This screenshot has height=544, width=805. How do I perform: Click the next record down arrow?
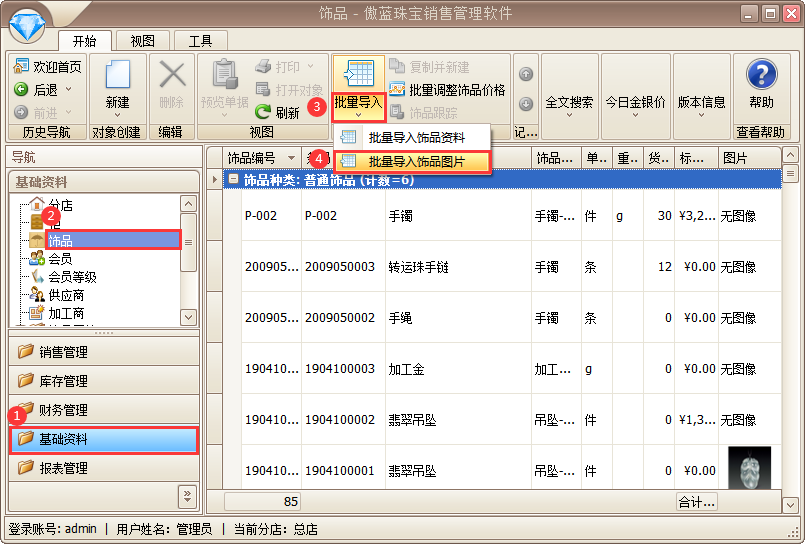(x=526, y=104)
